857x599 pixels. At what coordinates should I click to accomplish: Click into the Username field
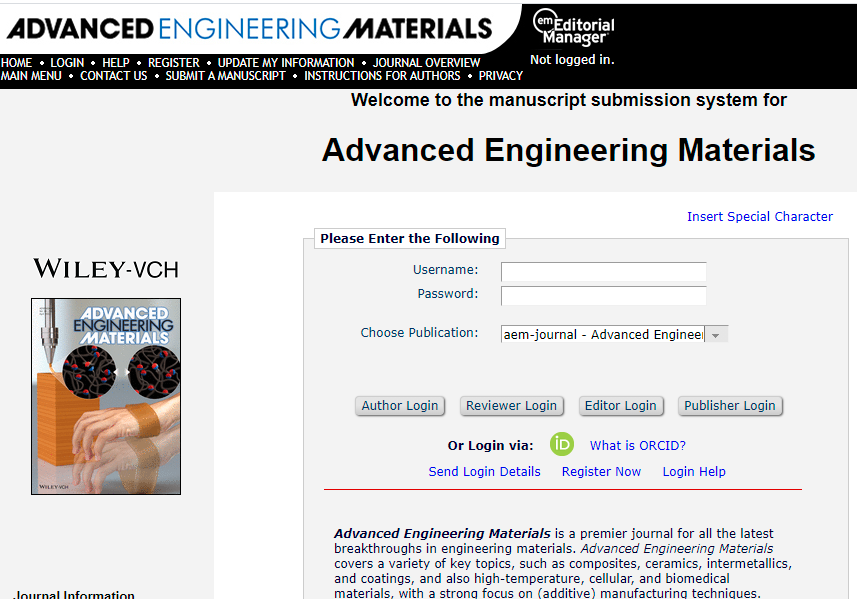pos(603,271)
